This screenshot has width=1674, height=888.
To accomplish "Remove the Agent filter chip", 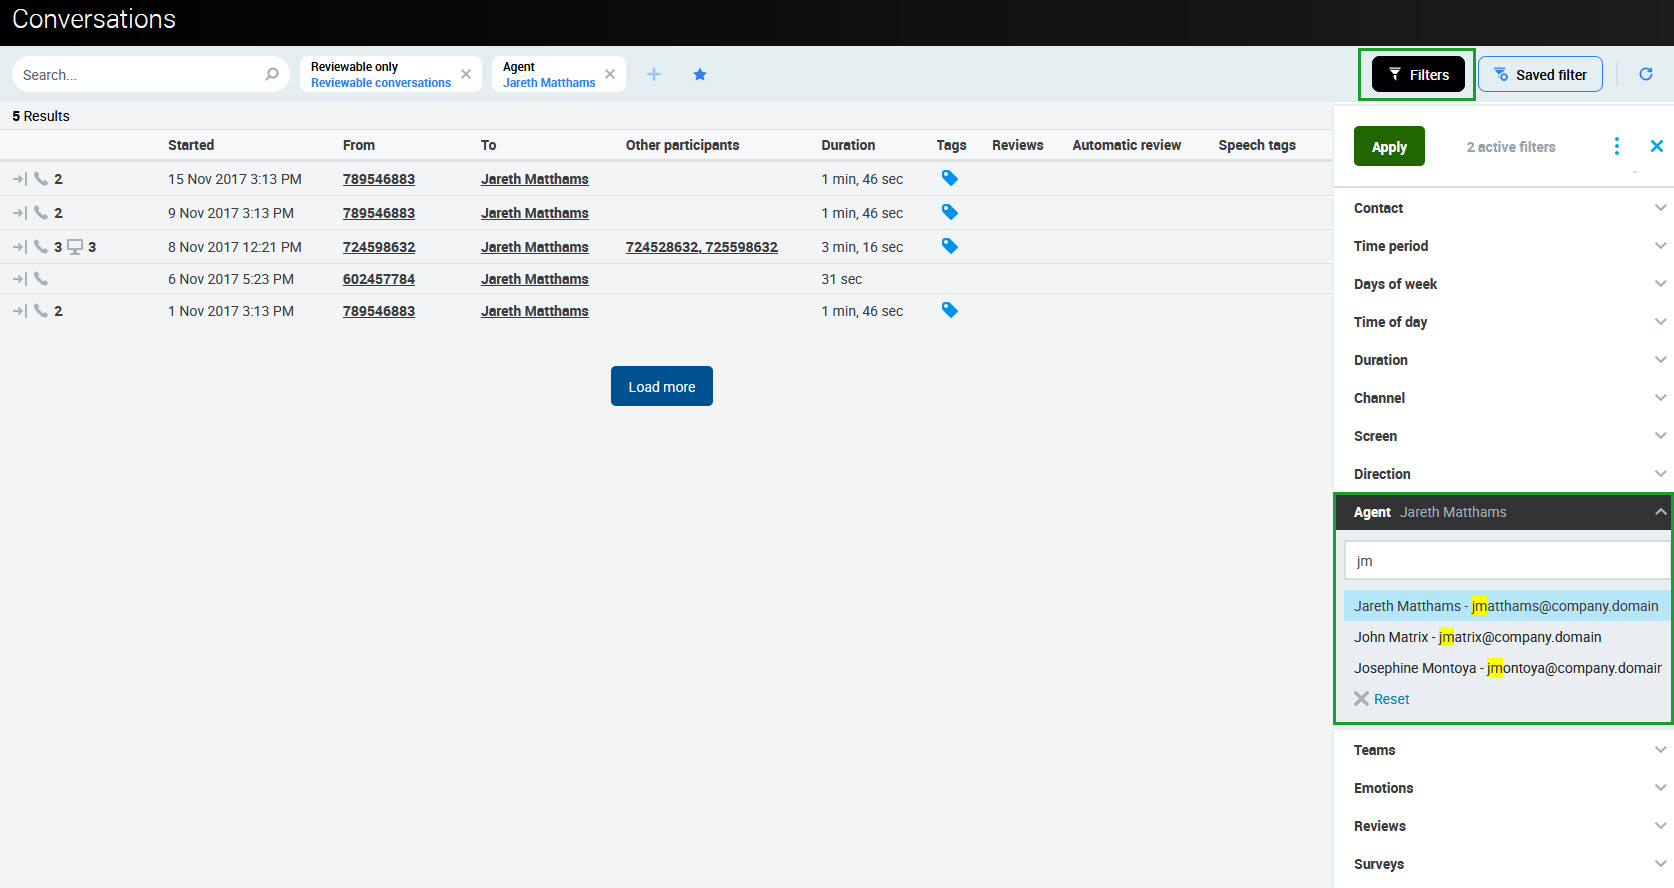I will tap(610, 74).
